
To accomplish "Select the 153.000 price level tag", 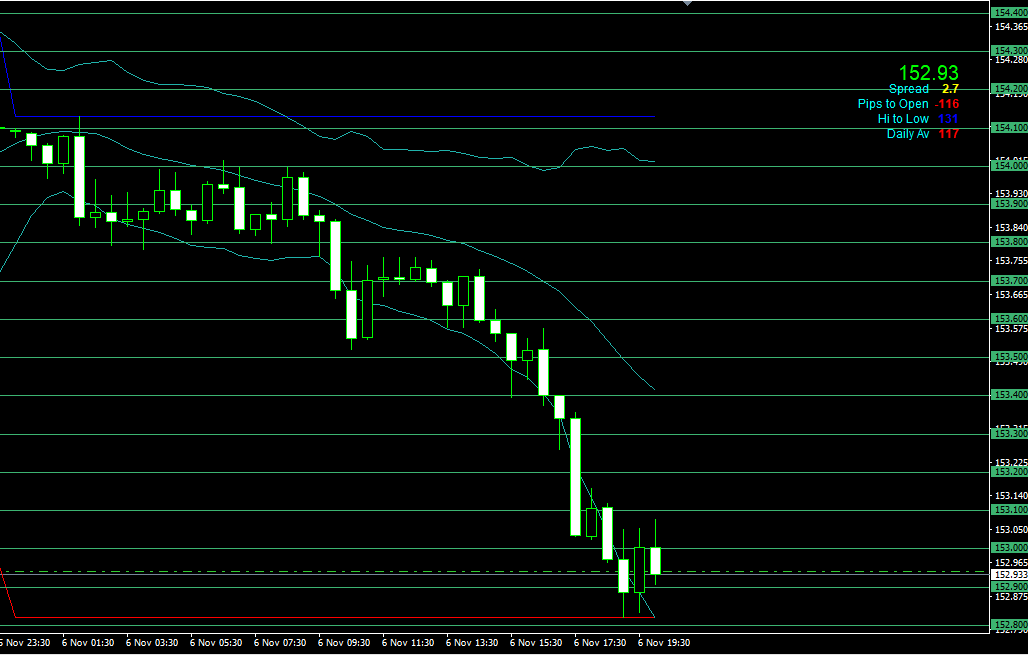I will point(1008,548).
